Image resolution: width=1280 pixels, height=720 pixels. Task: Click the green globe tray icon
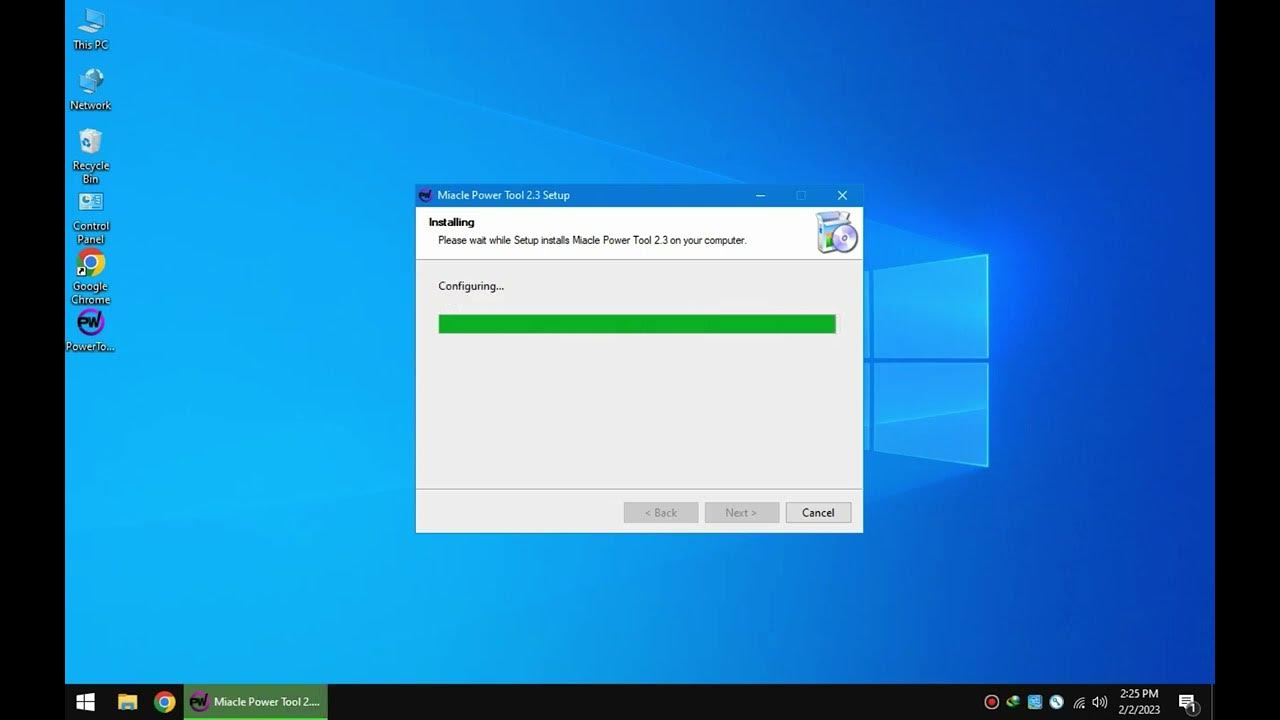tap(1013, 702)
